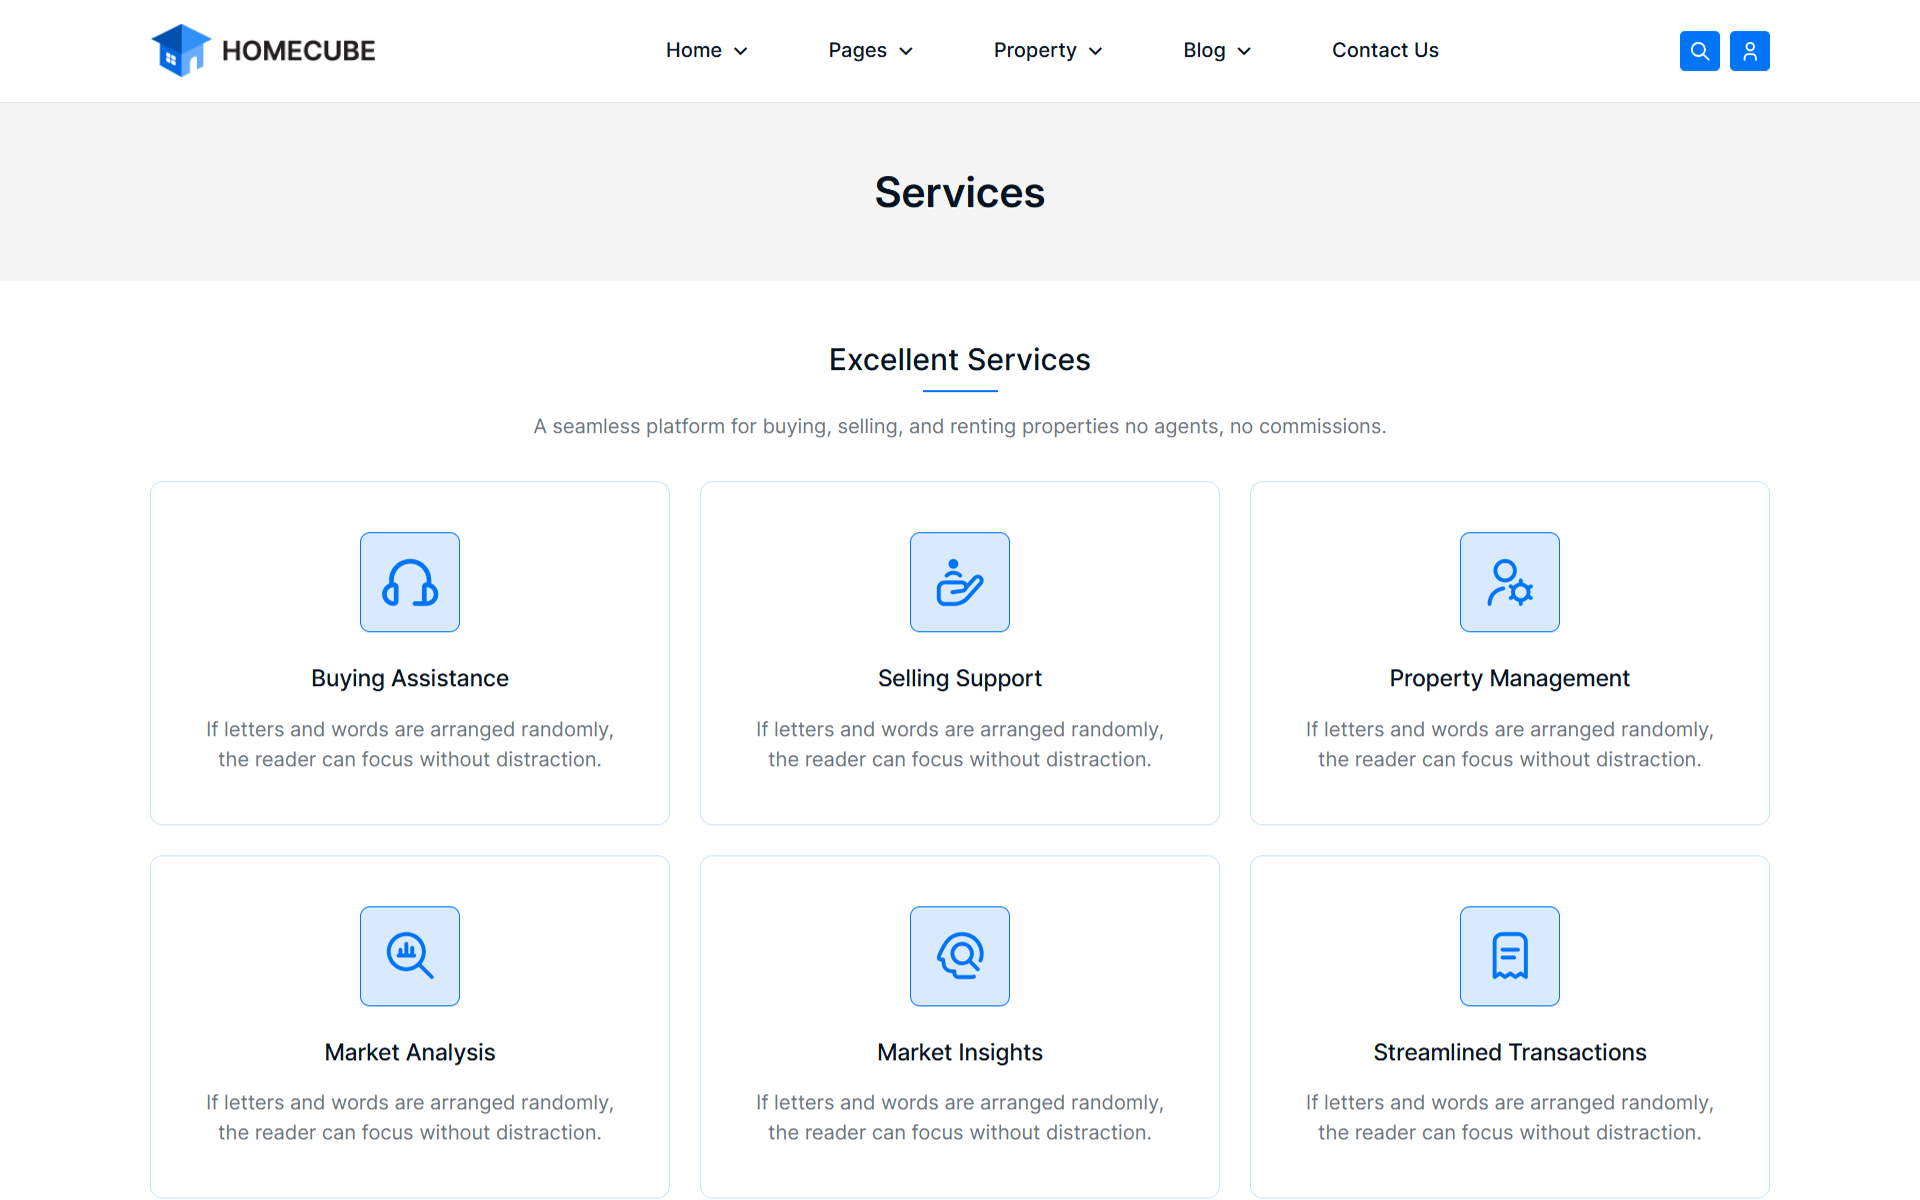The height and width of the screenshot is (1200, 1920).
Task: Expand the Pages dropdown chevron
Action: point(906,51)
